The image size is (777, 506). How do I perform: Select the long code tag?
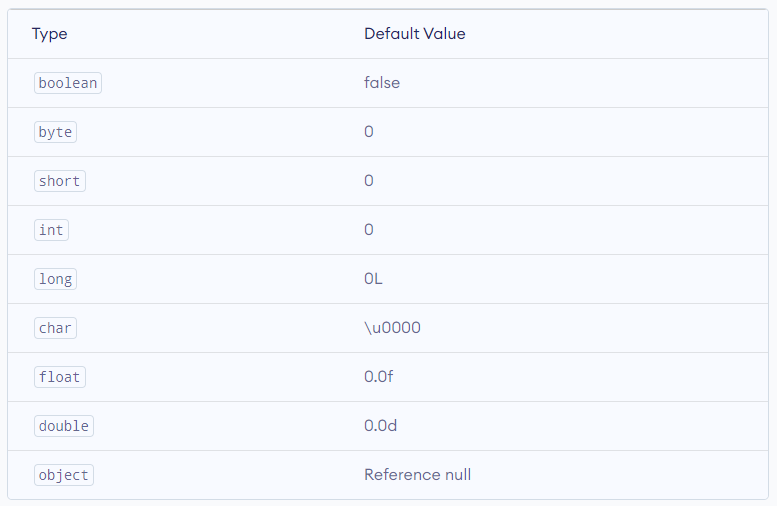click(56, 279)
